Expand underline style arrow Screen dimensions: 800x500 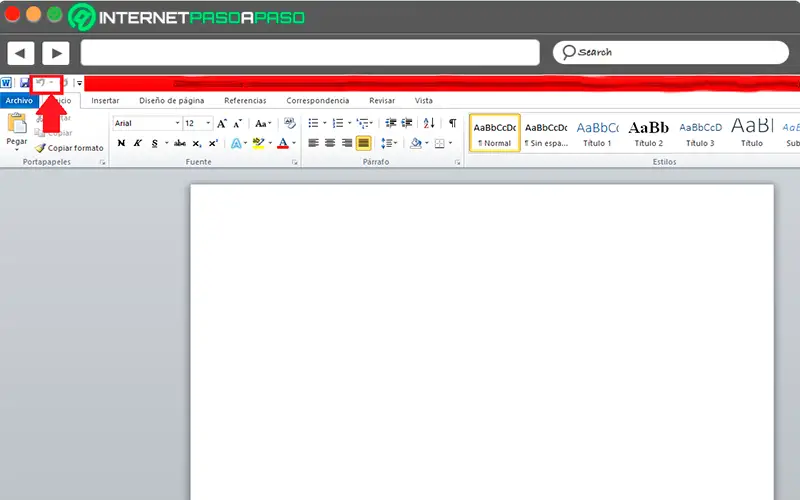coord(166,143)
